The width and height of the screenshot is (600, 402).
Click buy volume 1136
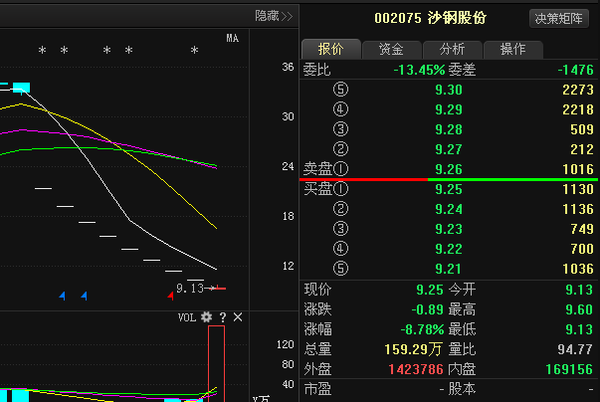click(x=578, y=209)
